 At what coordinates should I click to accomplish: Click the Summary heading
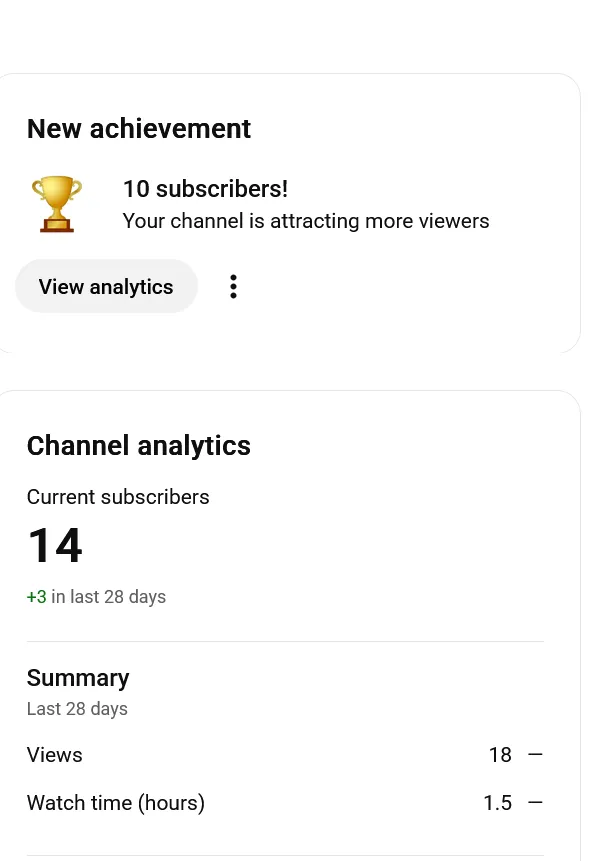(78, 678)
